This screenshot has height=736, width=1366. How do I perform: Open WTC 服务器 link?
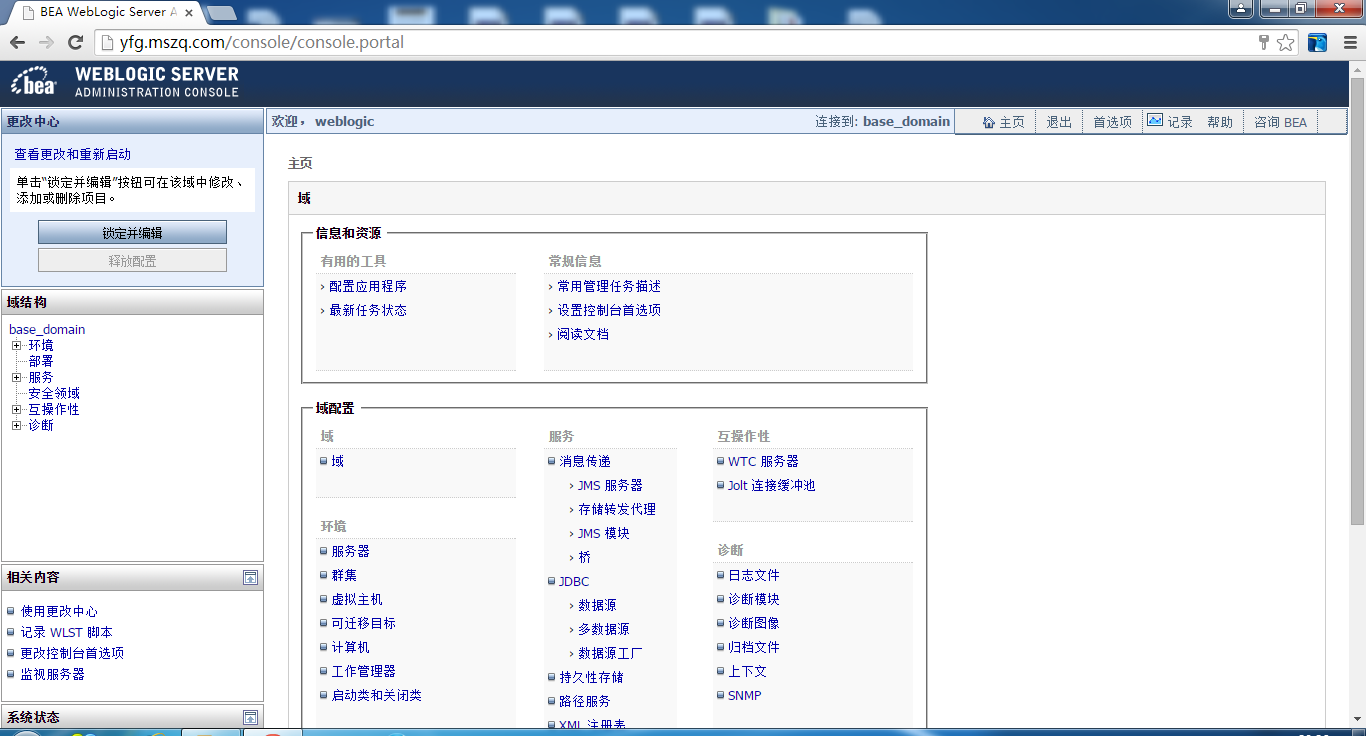click(x=763, y=461)
